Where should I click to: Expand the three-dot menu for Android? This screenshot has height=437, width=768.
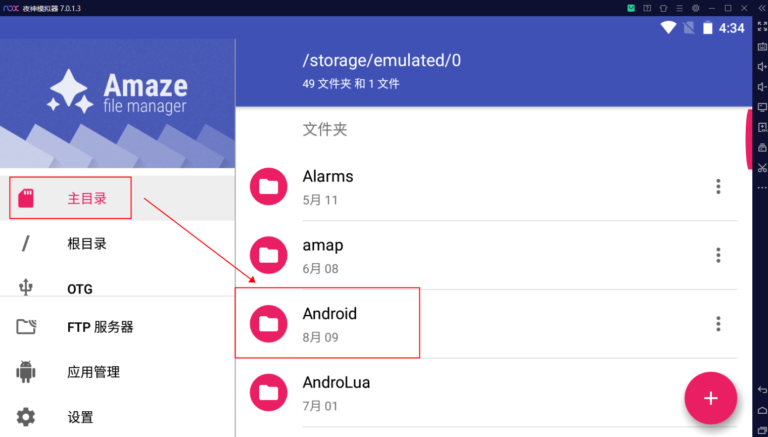tap(718, 324)
